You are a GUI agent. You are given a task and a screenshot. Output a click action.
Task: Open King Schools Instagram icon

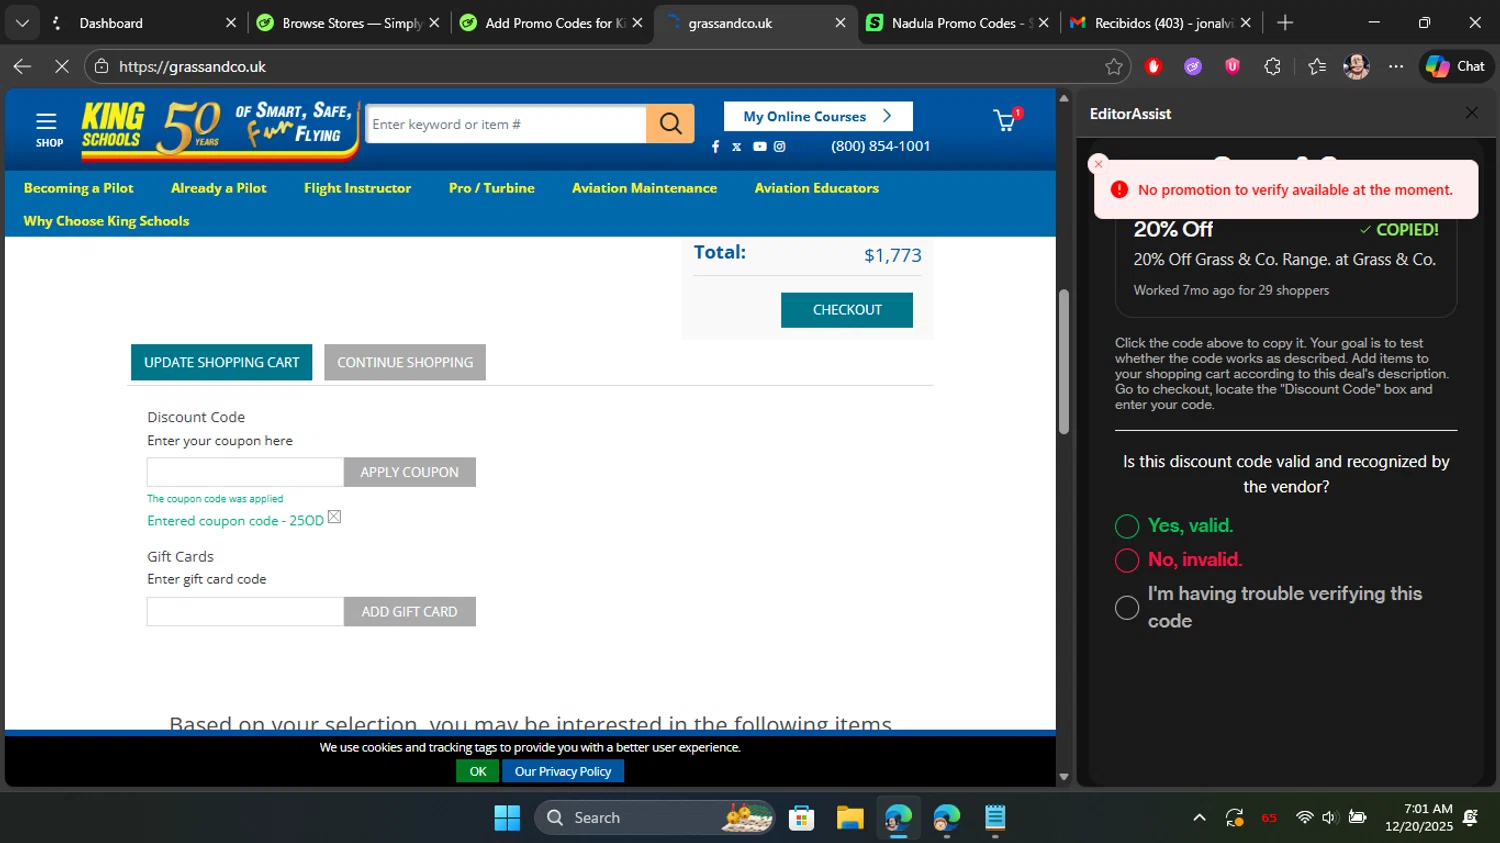(x=780, y=147)
